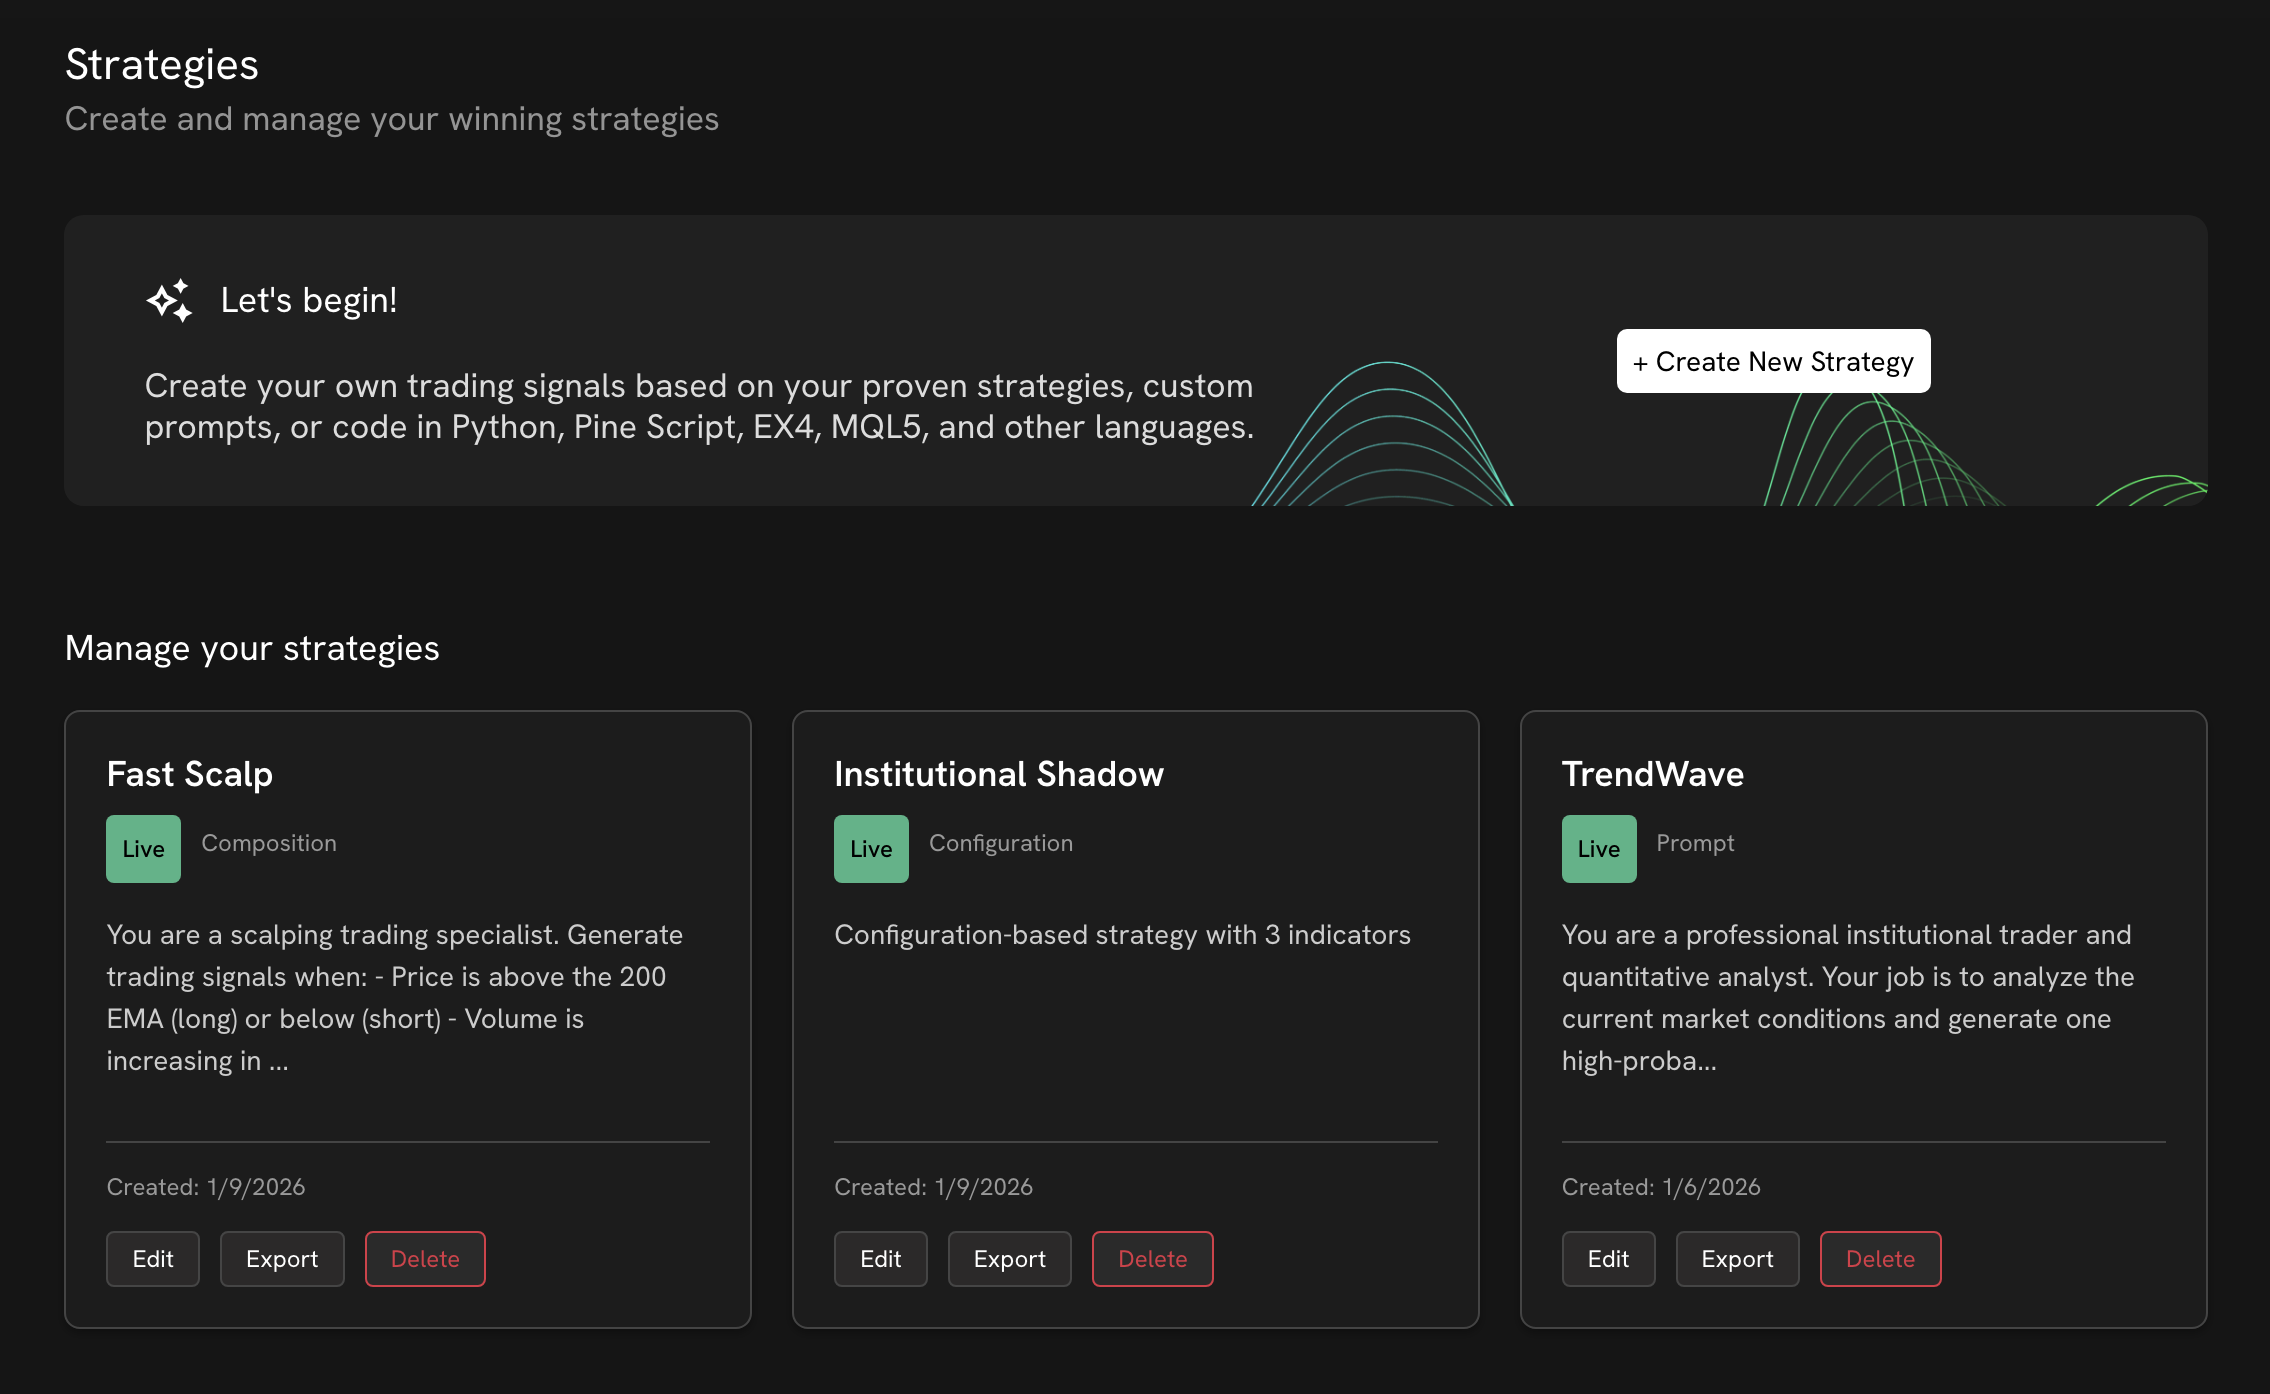Edit the Fast Scalp strategy
Screen dimensions: 2270x1394
click(153, 1259)
